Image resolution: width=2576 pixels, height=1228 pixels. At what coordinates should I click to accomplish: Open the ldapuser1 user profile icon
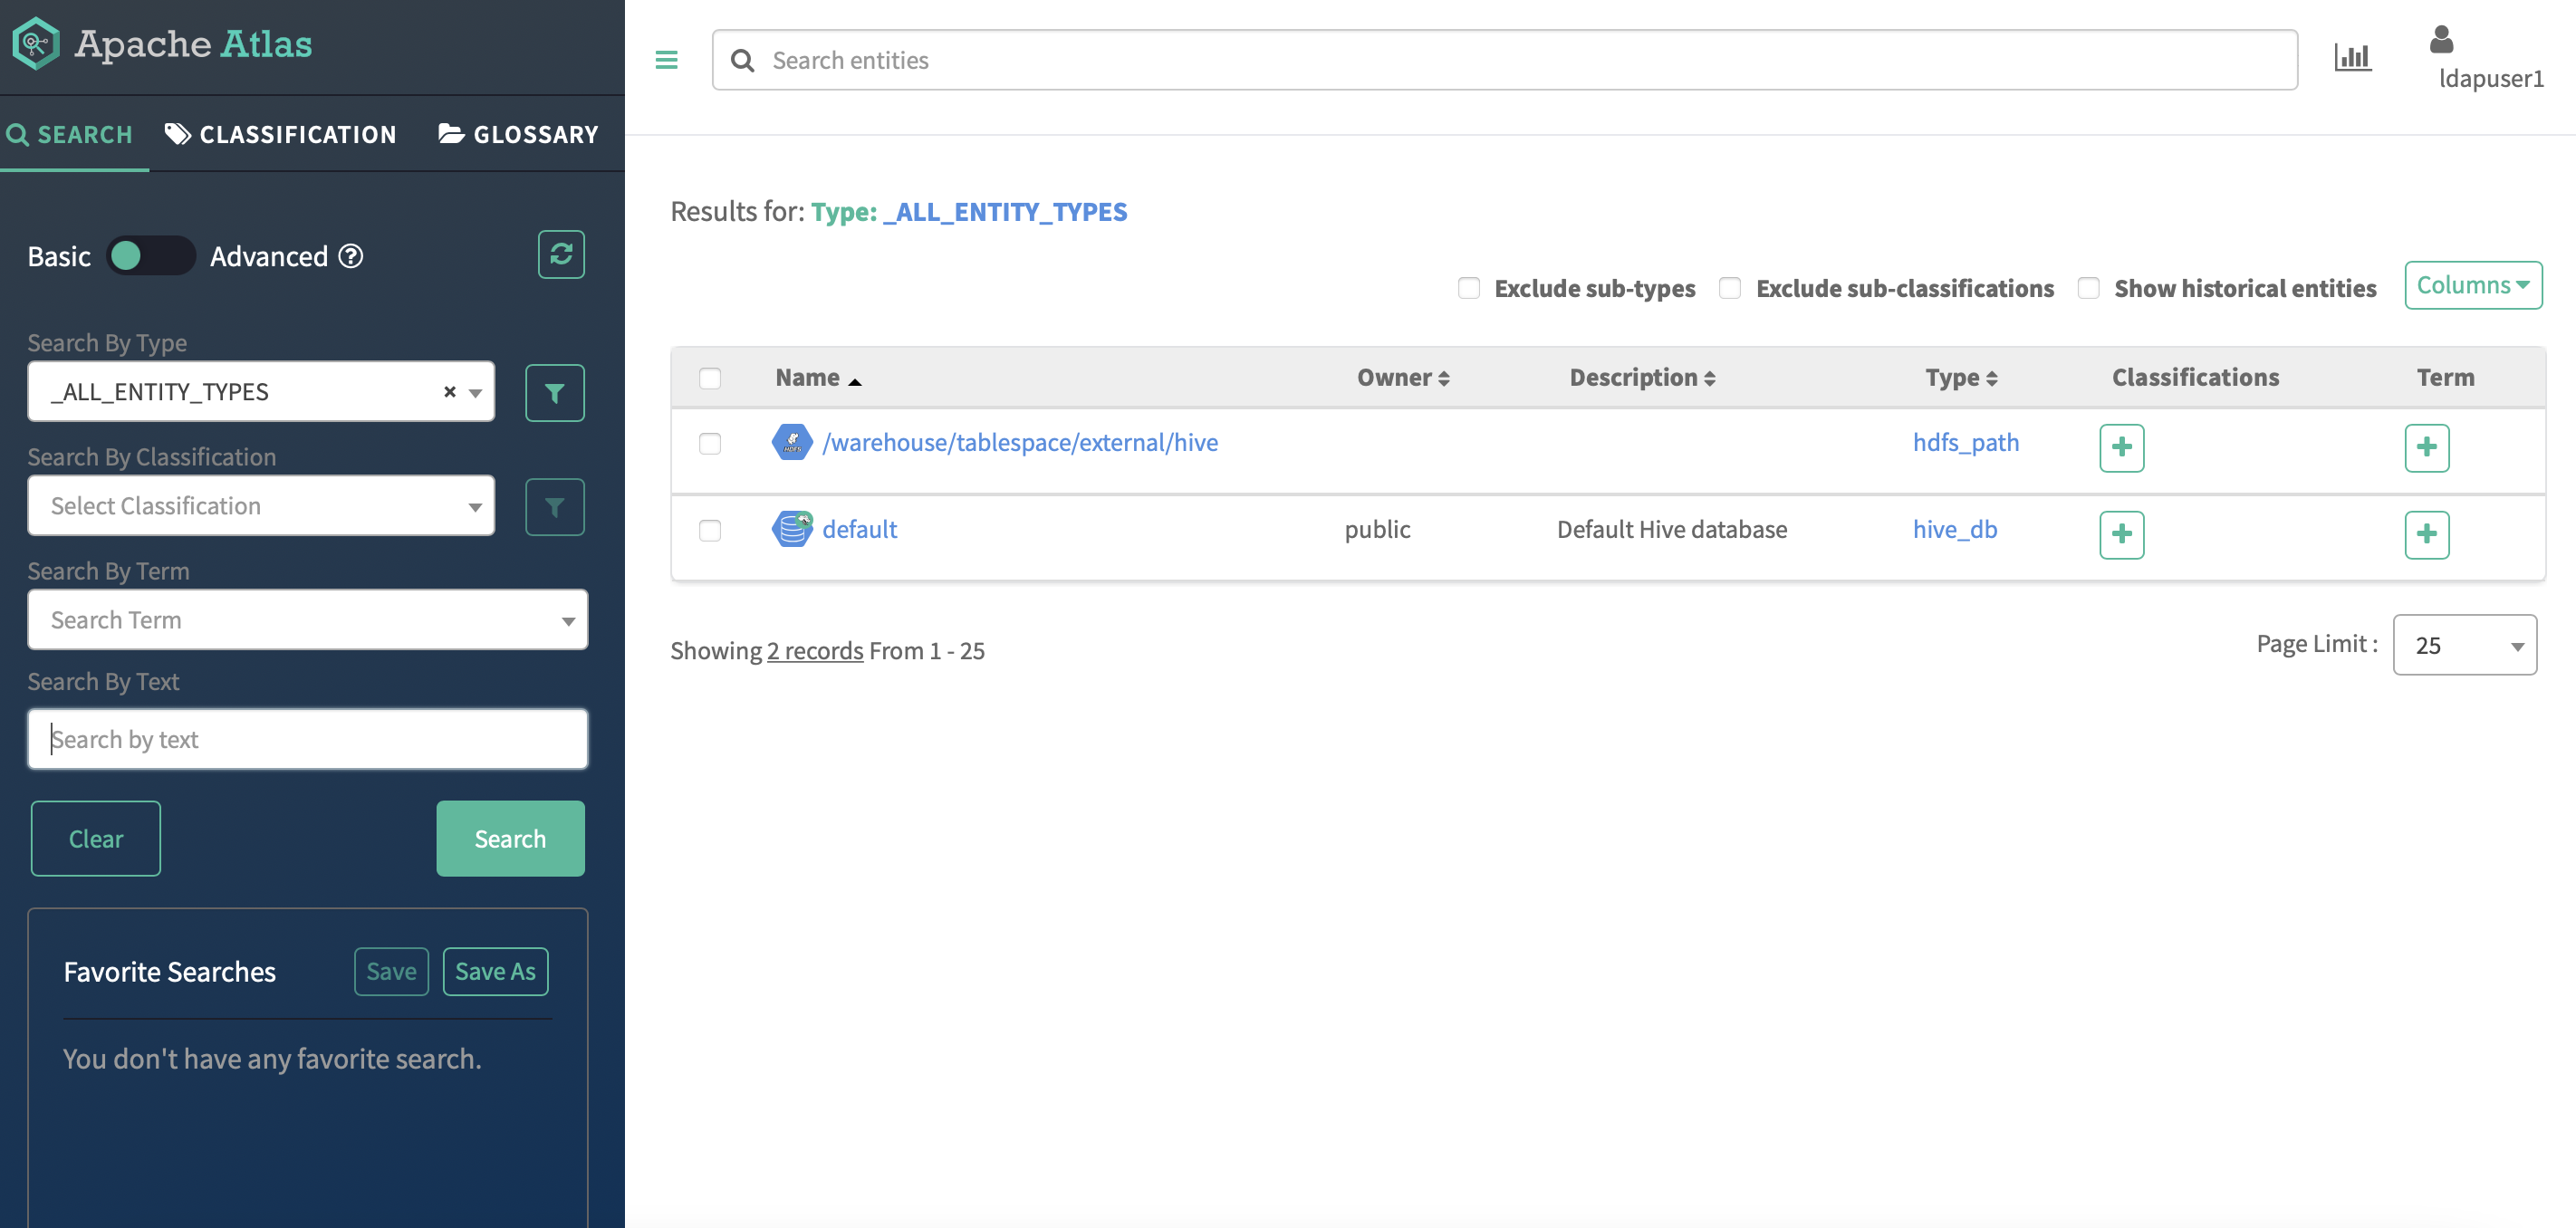tap(2441, 40)
